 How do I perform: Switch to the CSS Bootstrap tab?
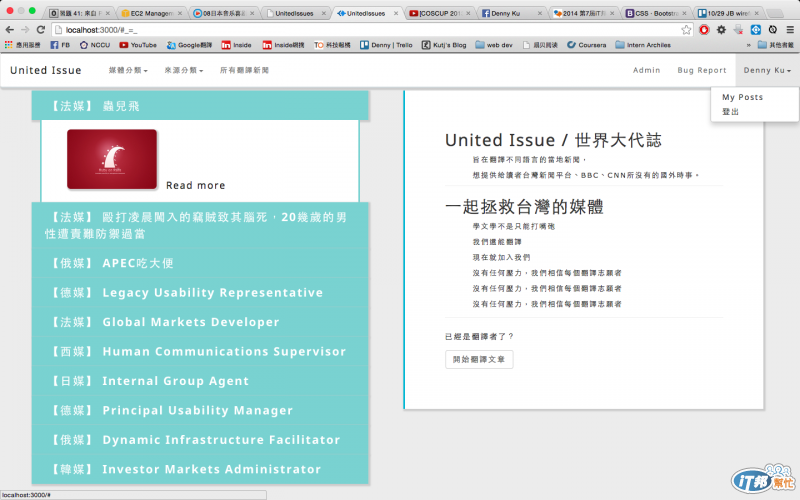[x=657, y=13]
